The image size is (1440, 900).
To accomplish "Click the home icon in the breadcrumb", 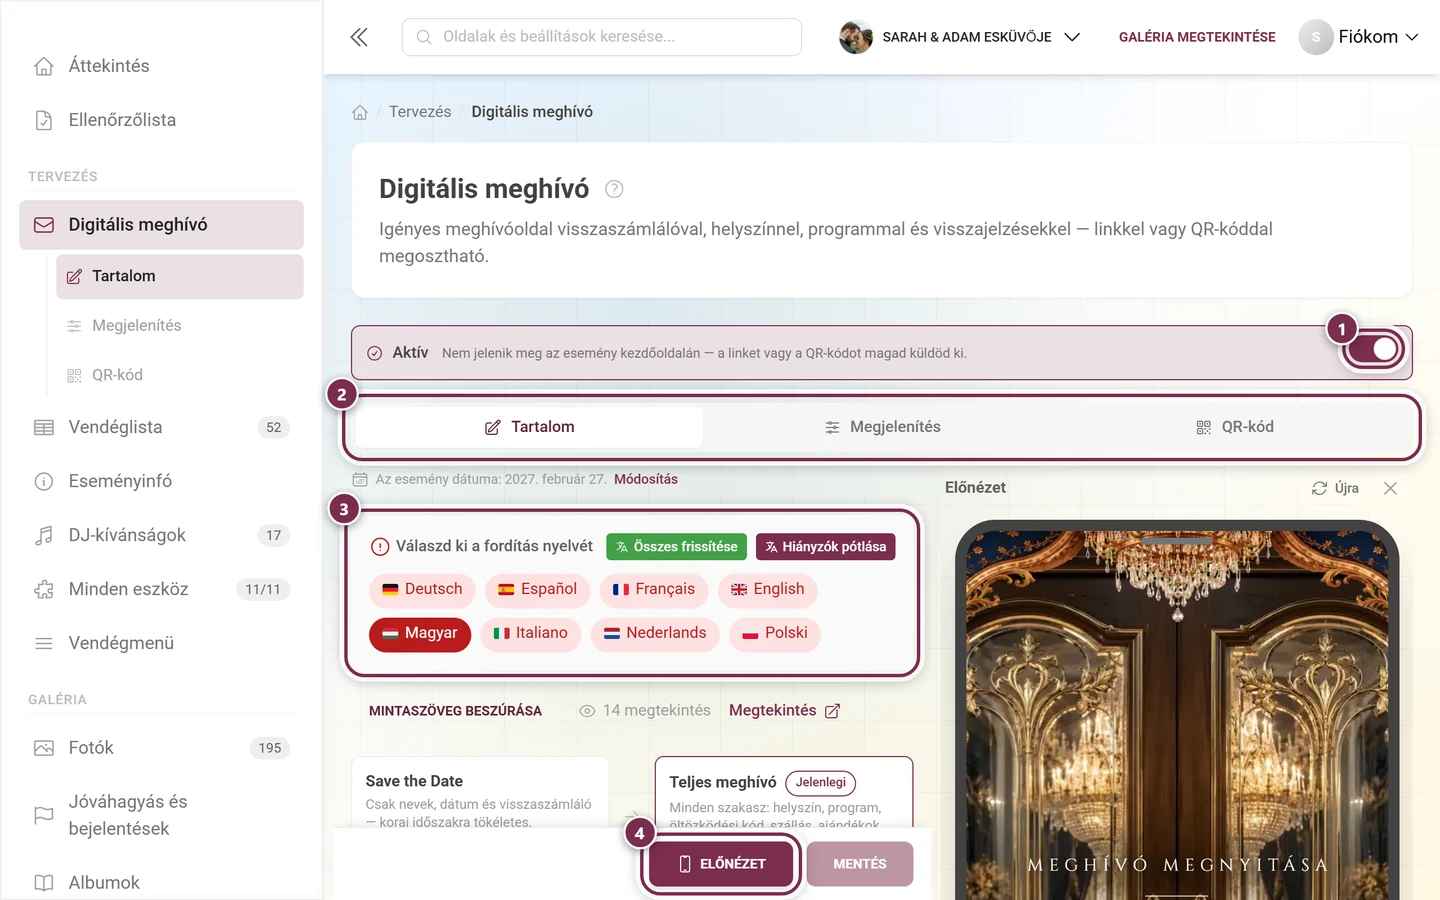I will [360, 112].
